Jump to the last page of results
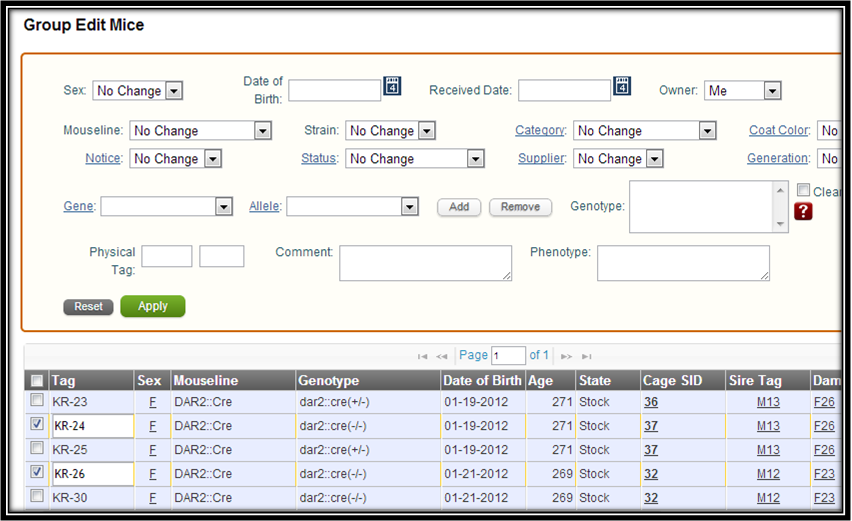Screen dimensions: 852x521 coord(587,356)
